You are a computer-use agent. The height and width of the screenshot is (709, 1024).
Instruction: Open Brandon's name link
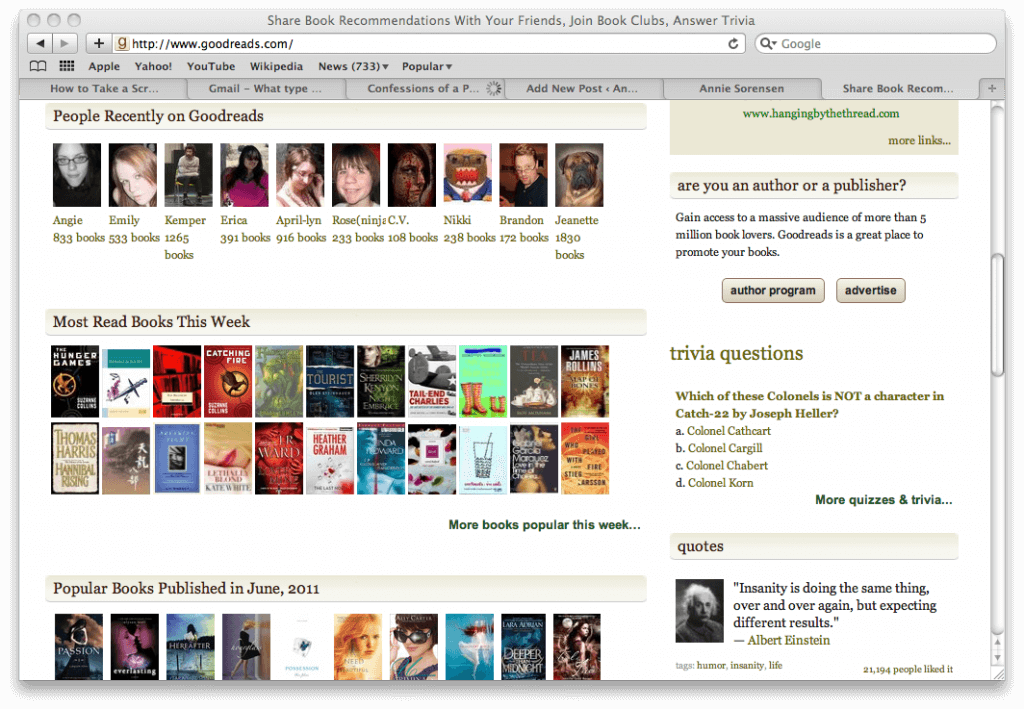click(521, 220)
